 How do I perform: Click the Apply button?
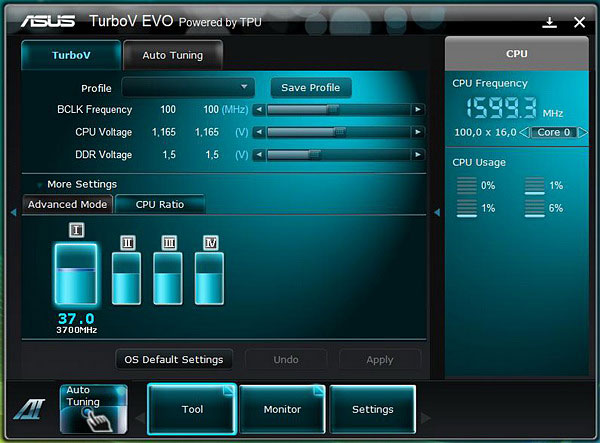coord(380,360)
